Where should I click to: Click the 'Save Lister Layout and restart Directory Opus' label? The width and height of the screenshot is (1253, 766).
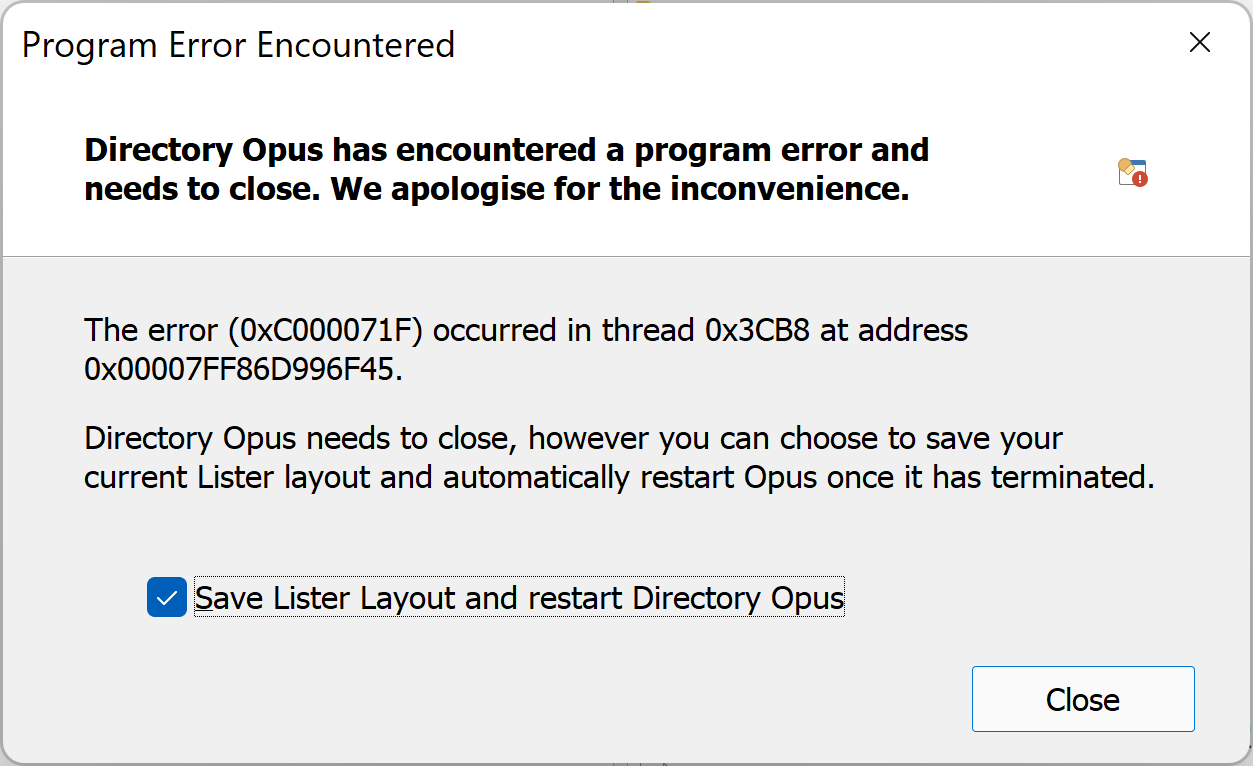click(x=519, y=598)
